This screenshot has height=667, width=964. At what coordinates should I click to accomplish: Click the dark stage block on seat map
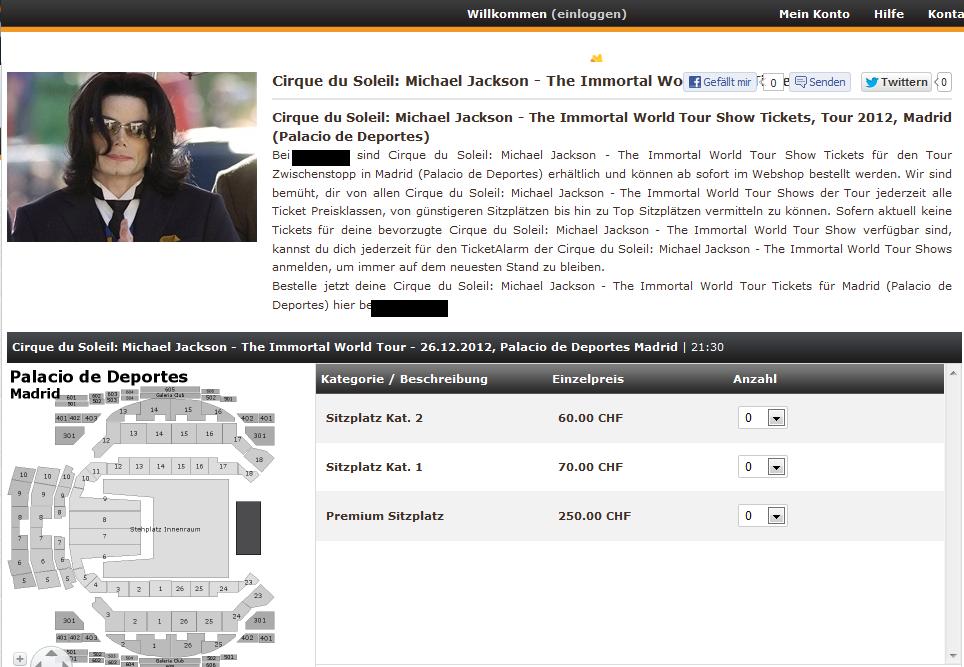coord(248,527)
